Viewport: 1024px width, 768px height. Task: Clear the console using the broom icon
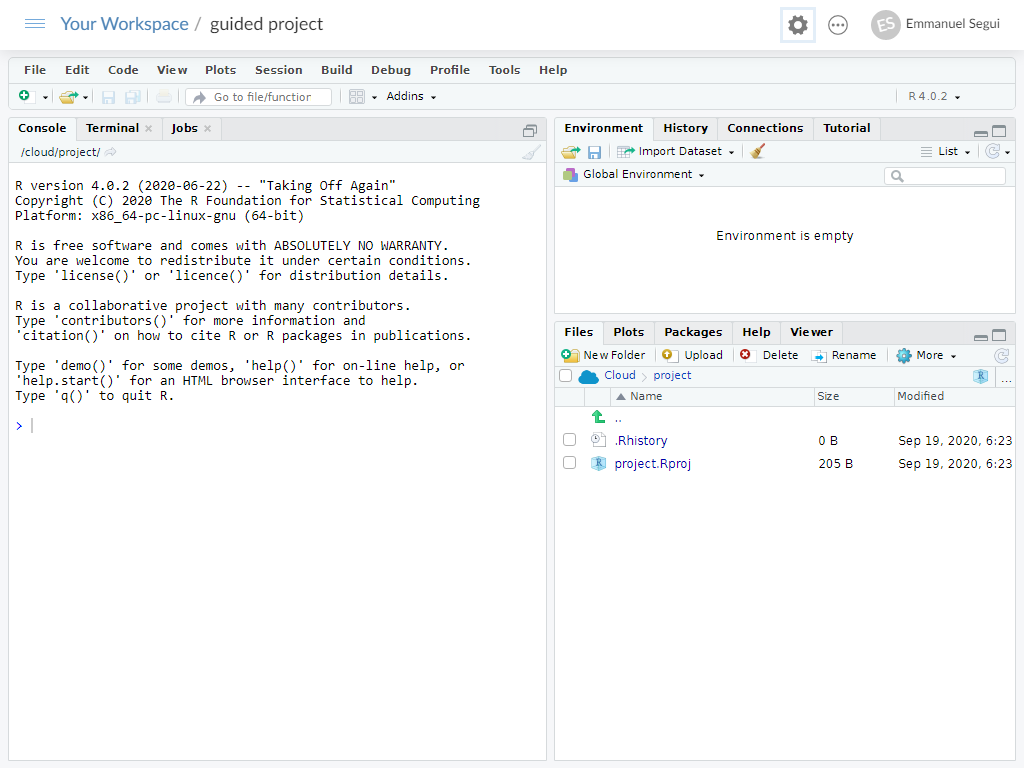[531, 152]
